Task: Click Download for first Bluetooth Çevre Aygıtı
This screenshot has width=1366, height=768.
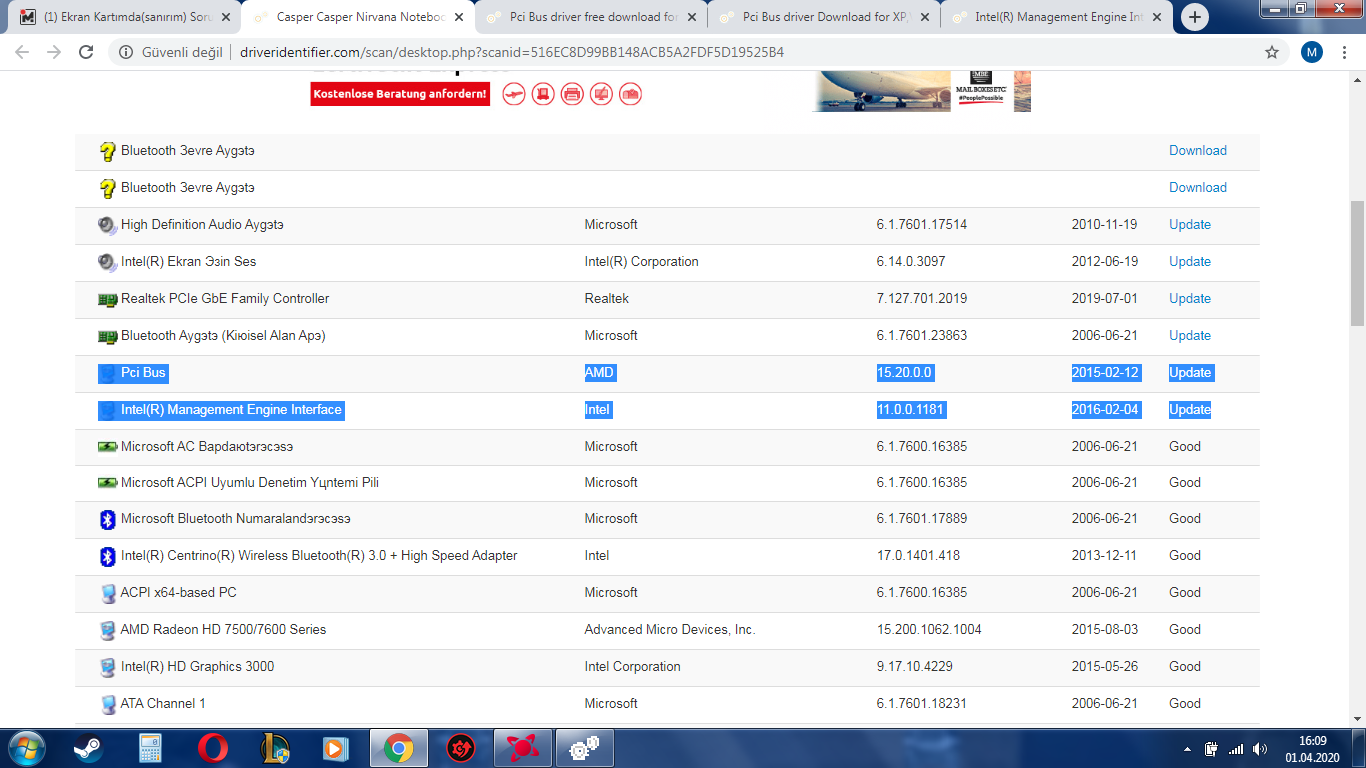Action: [x=1198, y=151]
